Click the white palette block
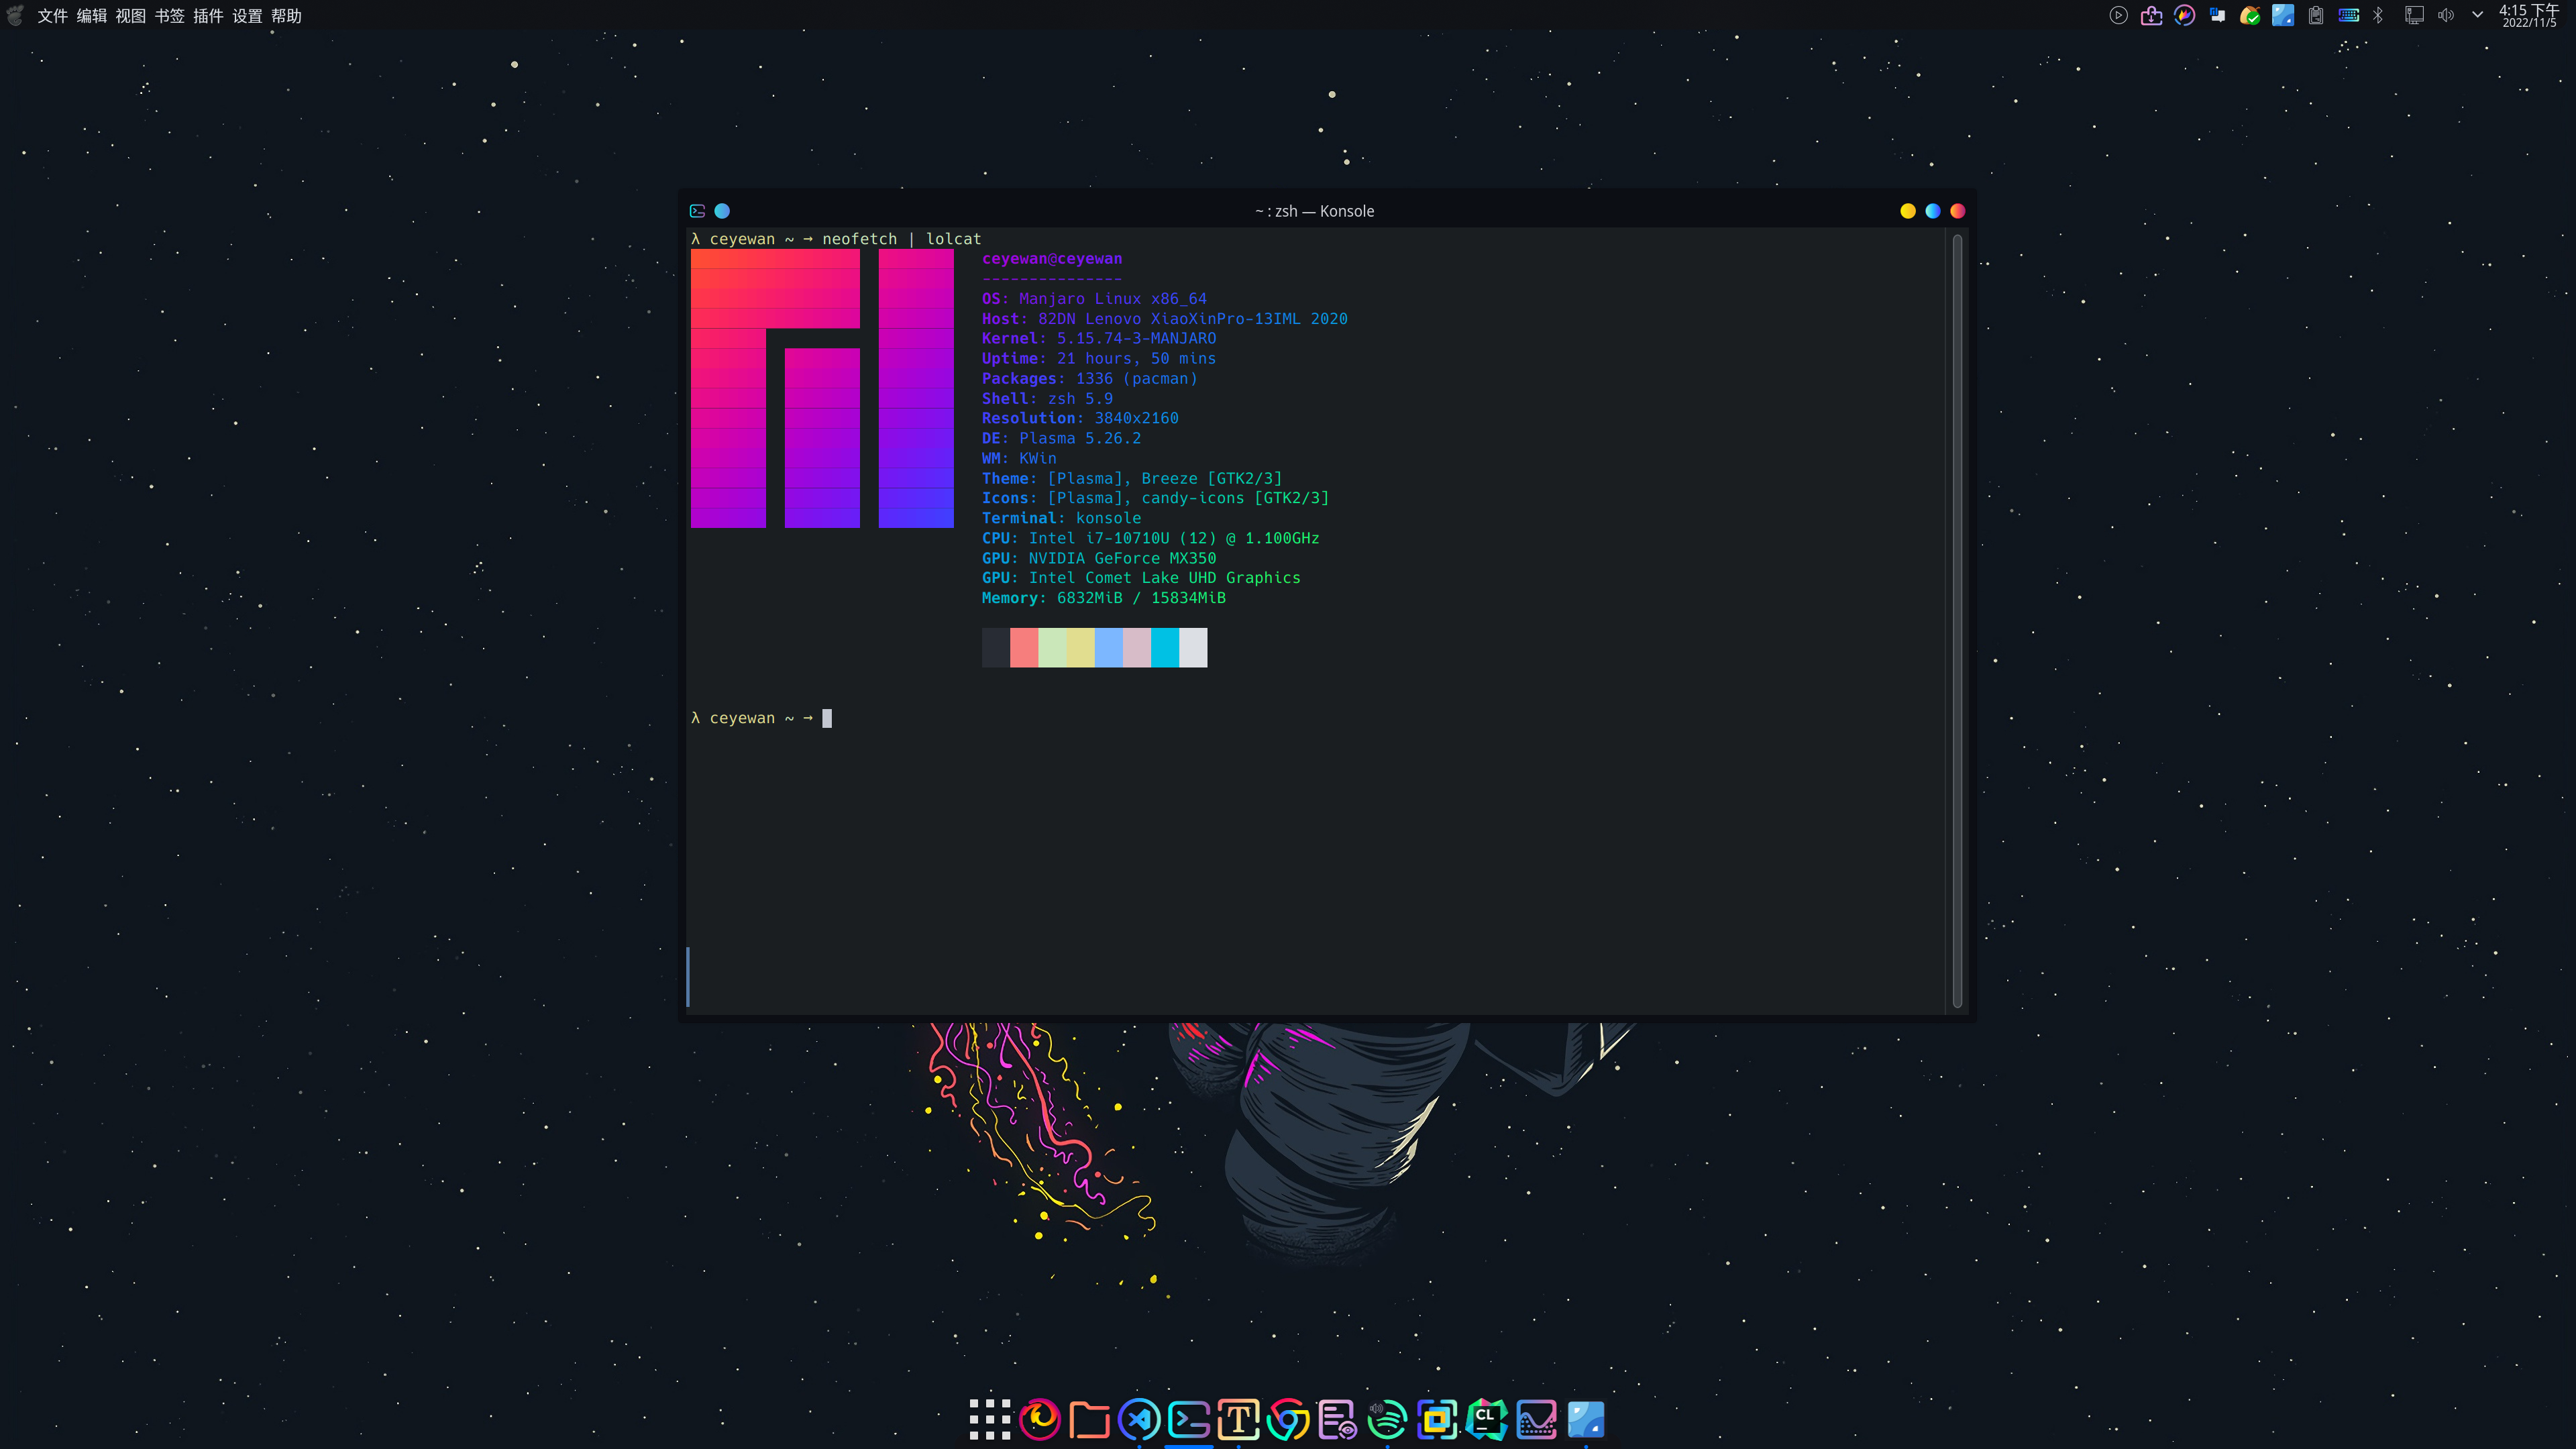 tap(1193, 647)
